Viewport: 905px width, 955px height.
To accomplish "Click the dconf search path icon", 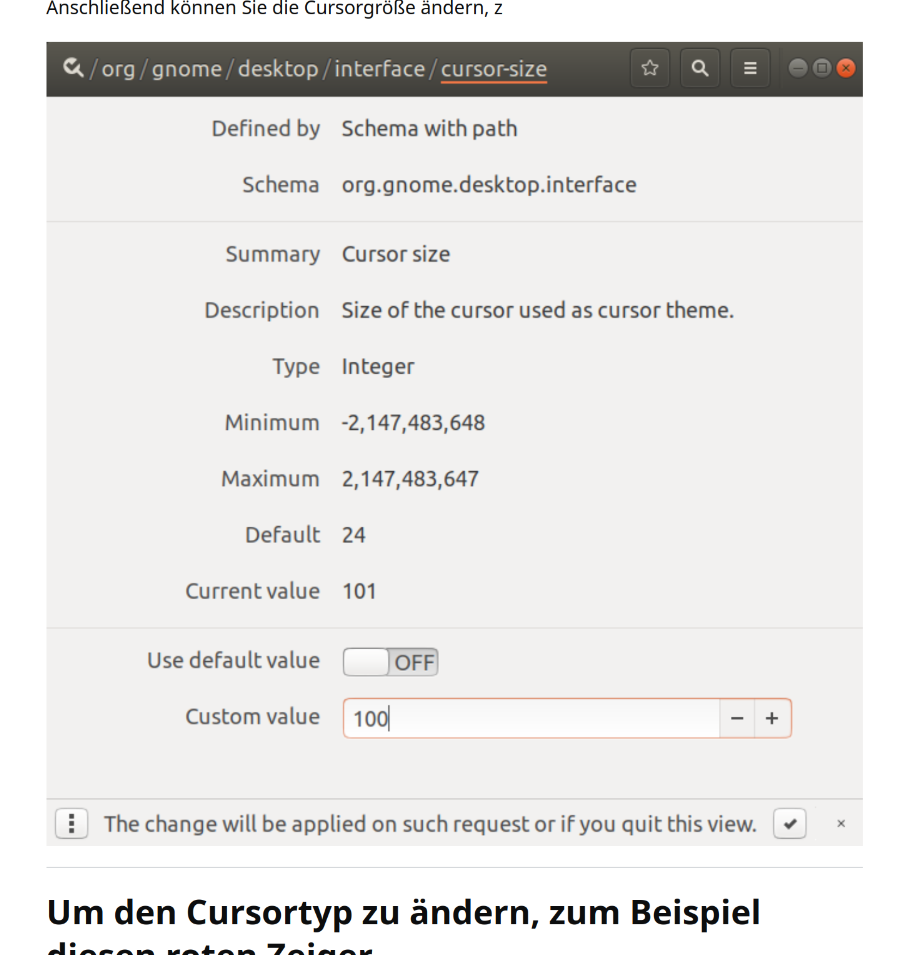I will click(x=73, y=68).
